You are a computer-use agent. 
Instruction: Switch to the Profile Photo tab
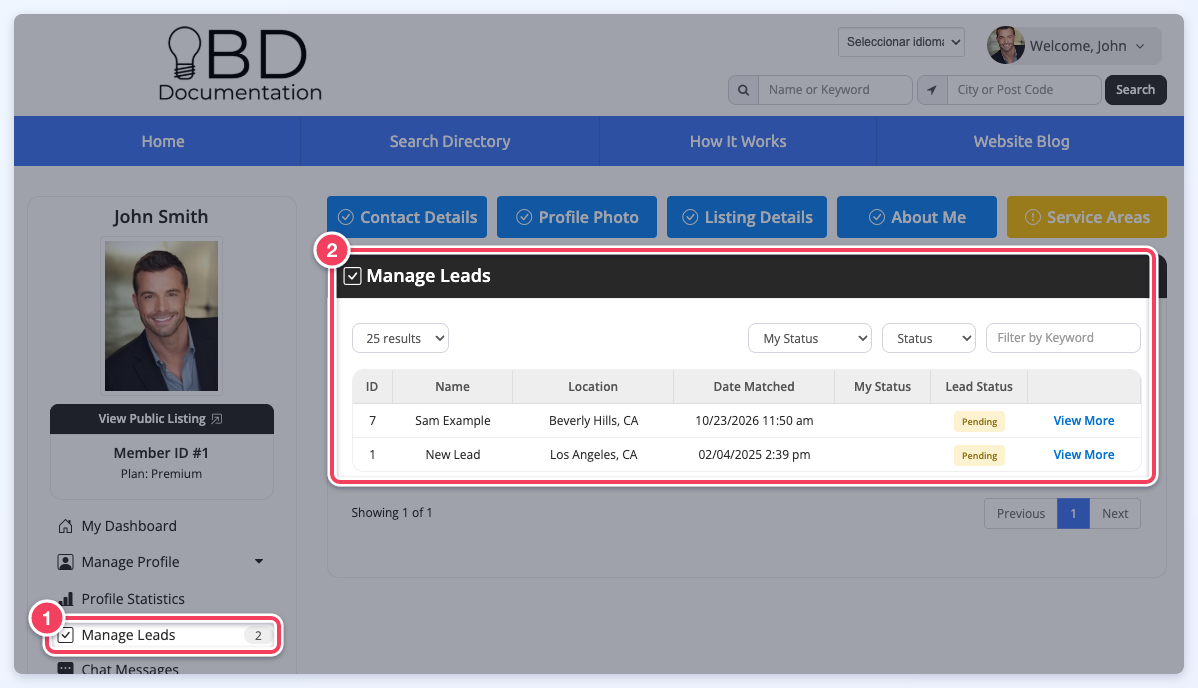[577, 217]
